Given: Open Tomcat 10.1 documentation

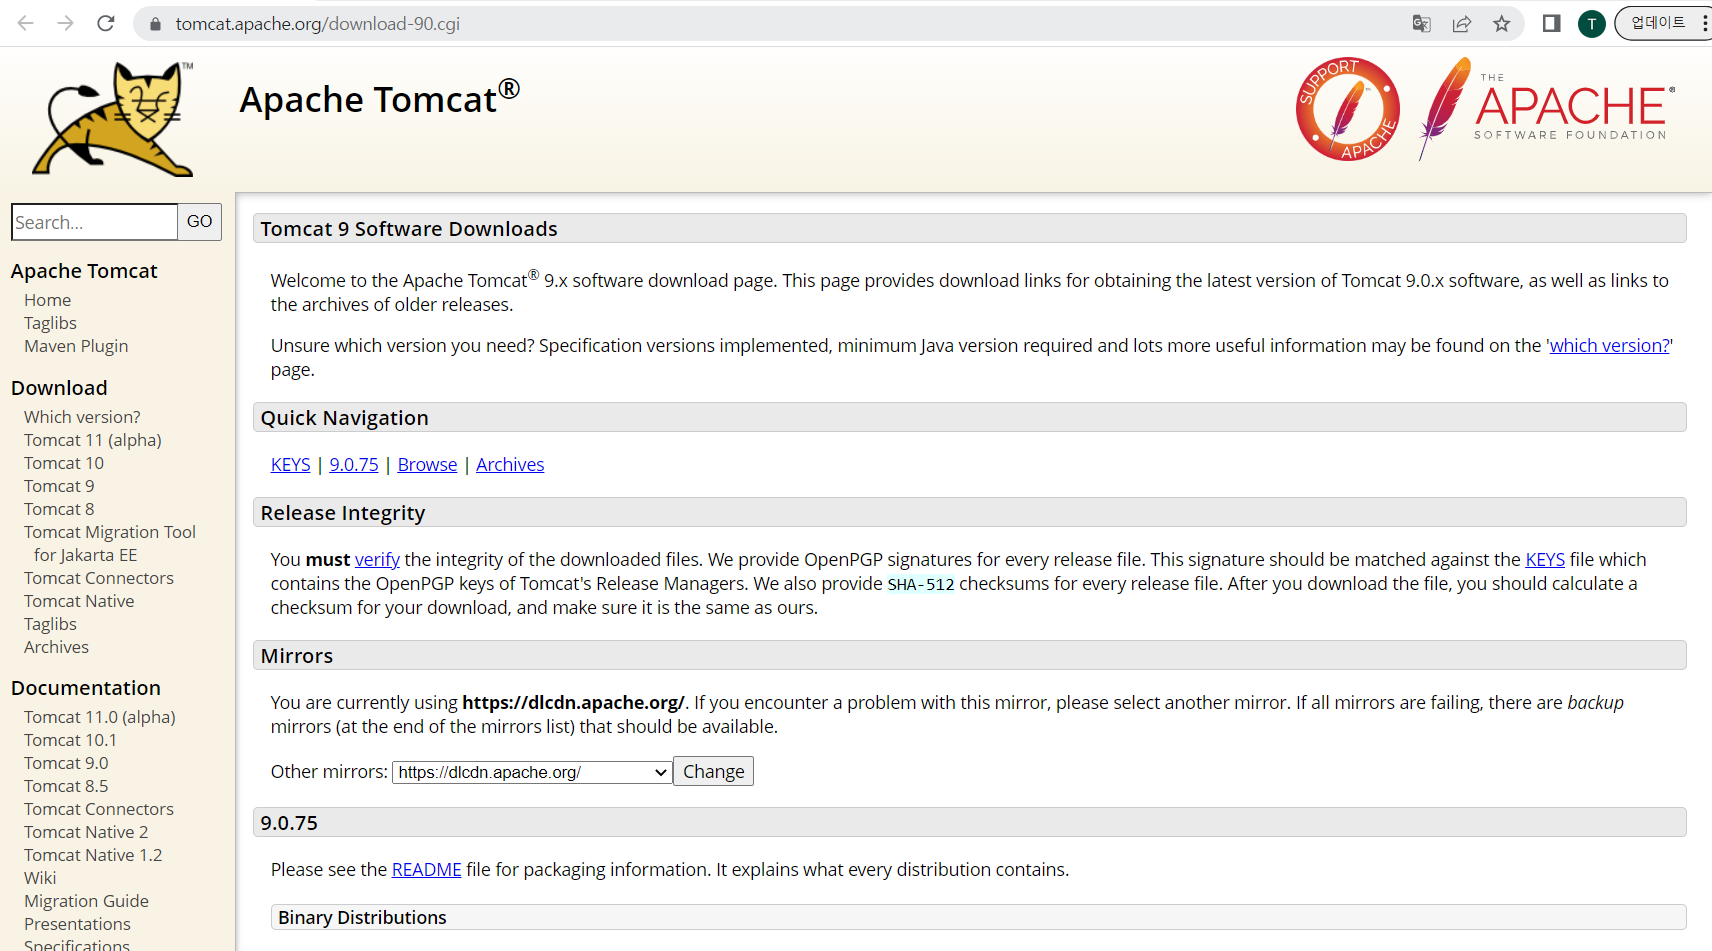Looking at the screenshot, I should tap(70, 740).
